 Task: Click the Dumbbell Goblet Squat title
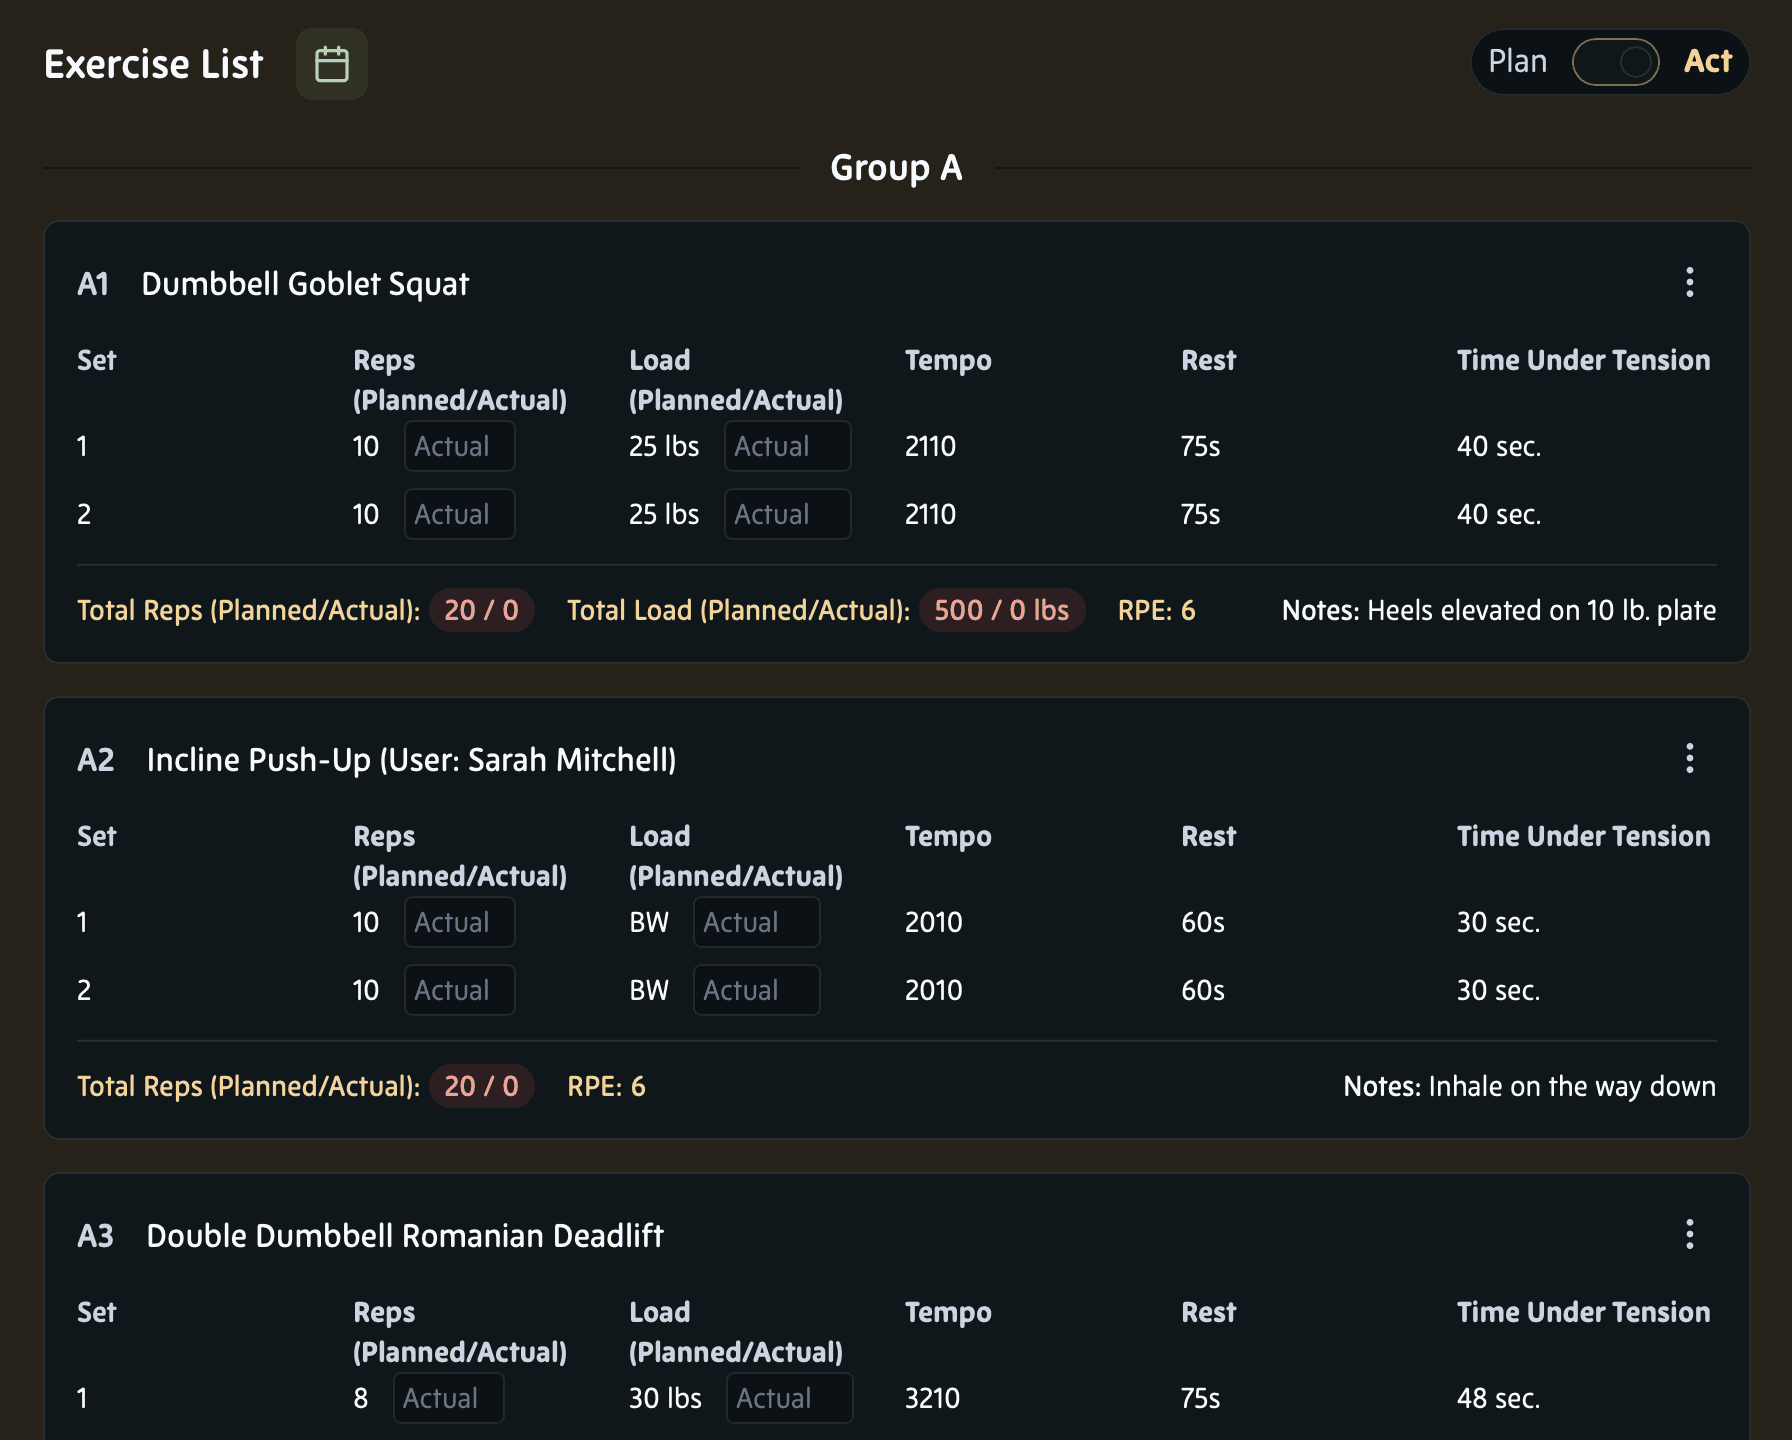305,284
